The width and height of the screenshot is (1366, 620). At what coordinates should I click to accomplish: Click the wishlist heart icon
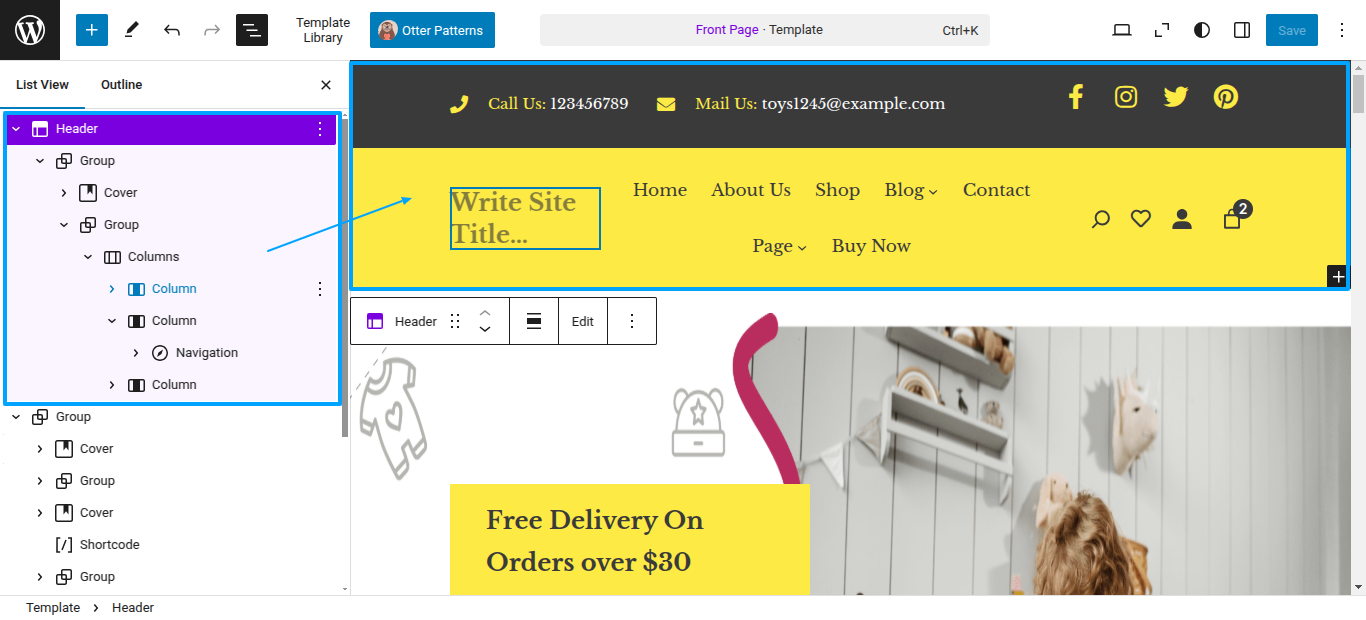[x=1141, y=218]
